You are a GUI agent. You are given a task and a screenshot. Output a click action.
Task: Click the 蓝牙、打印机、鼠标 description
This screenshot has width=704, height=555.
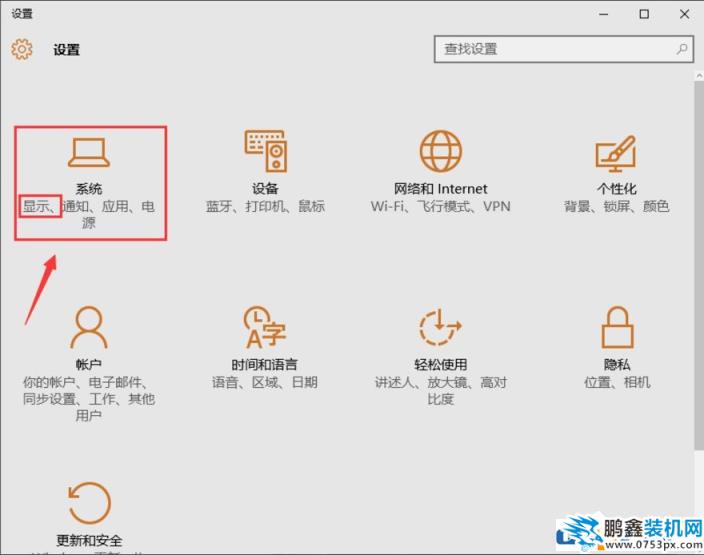pyautogui.click(x=265, y=206)
